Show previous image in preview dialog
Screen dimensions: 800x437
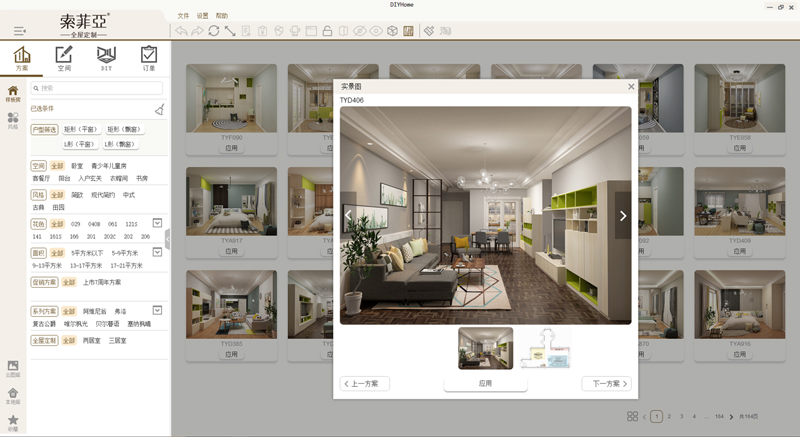click(x=348, y=215)
